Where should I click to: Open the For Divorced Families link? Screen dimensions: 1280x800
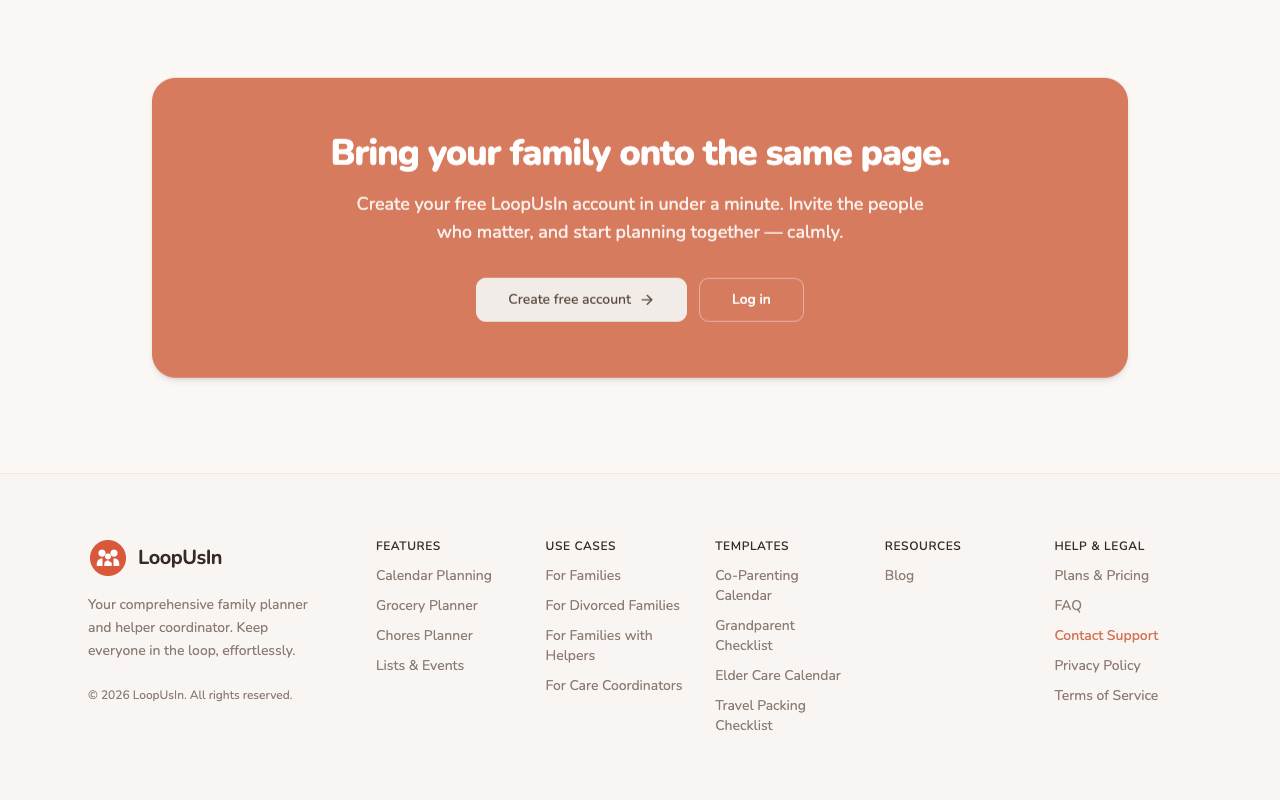tap(612, 605)
